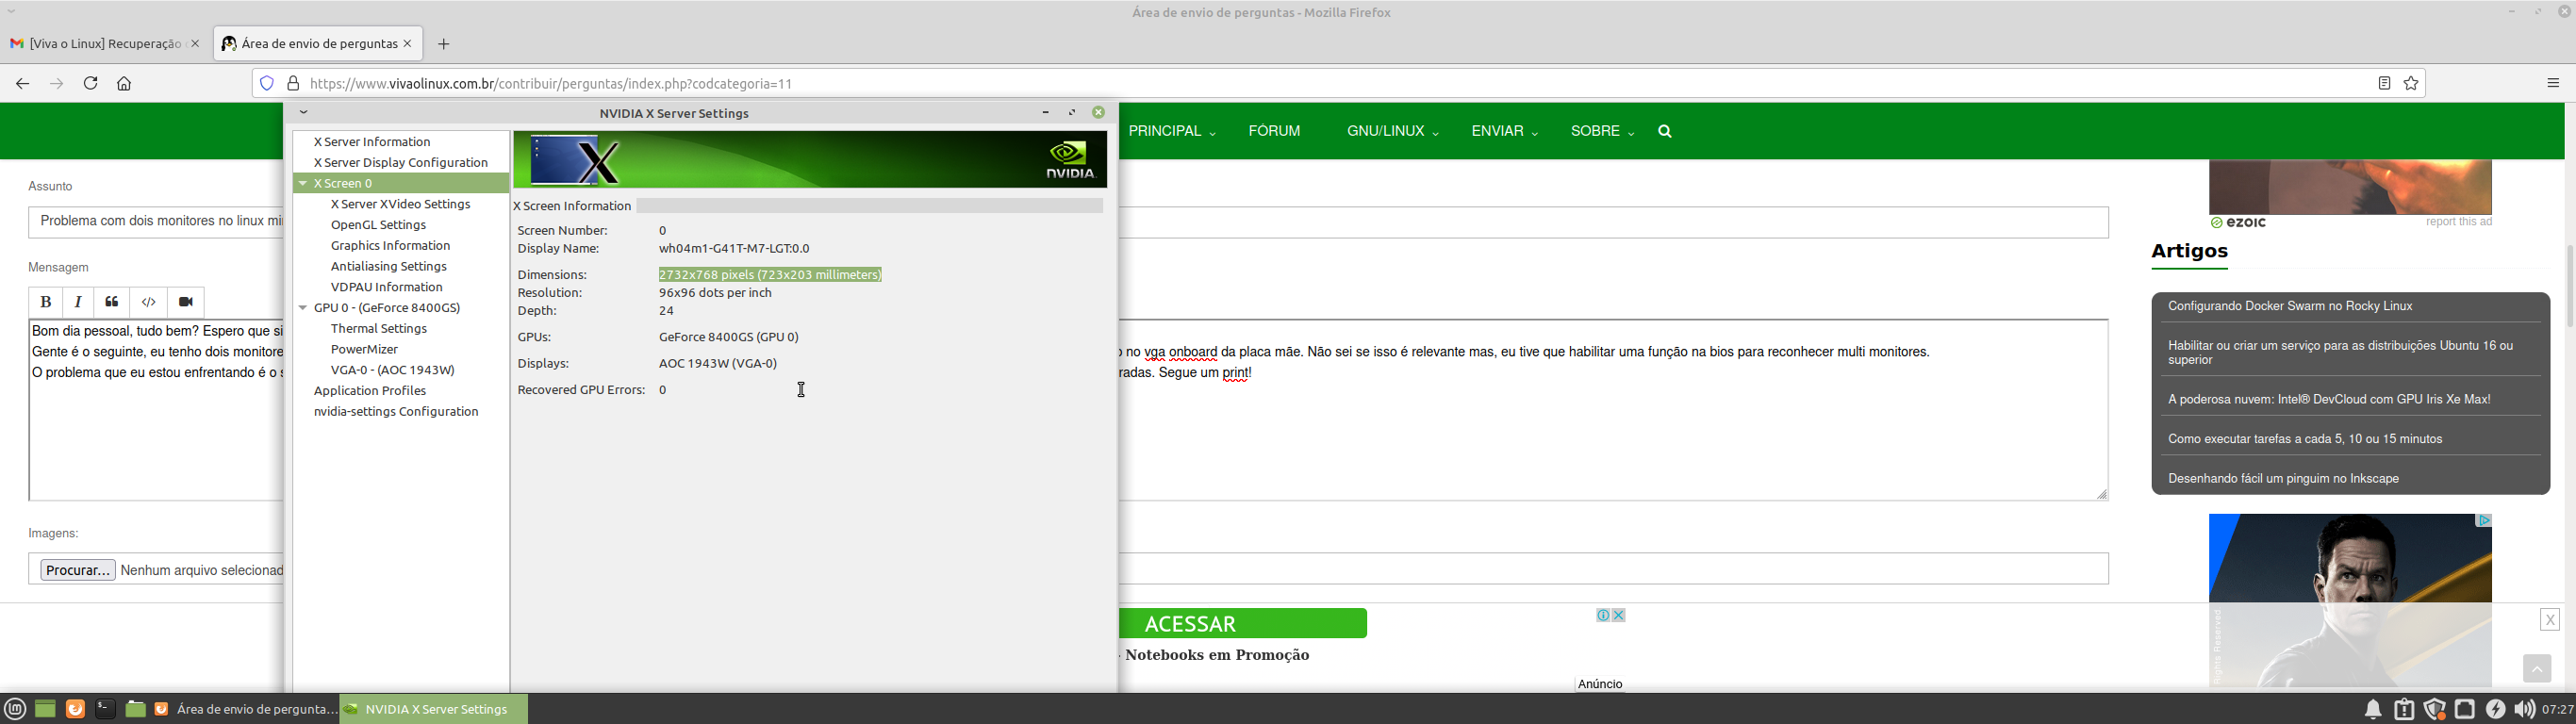Open article Desenhando fácil um pinguim no Inkscape
This screenshot has height=724, width=2576.
2283,479
